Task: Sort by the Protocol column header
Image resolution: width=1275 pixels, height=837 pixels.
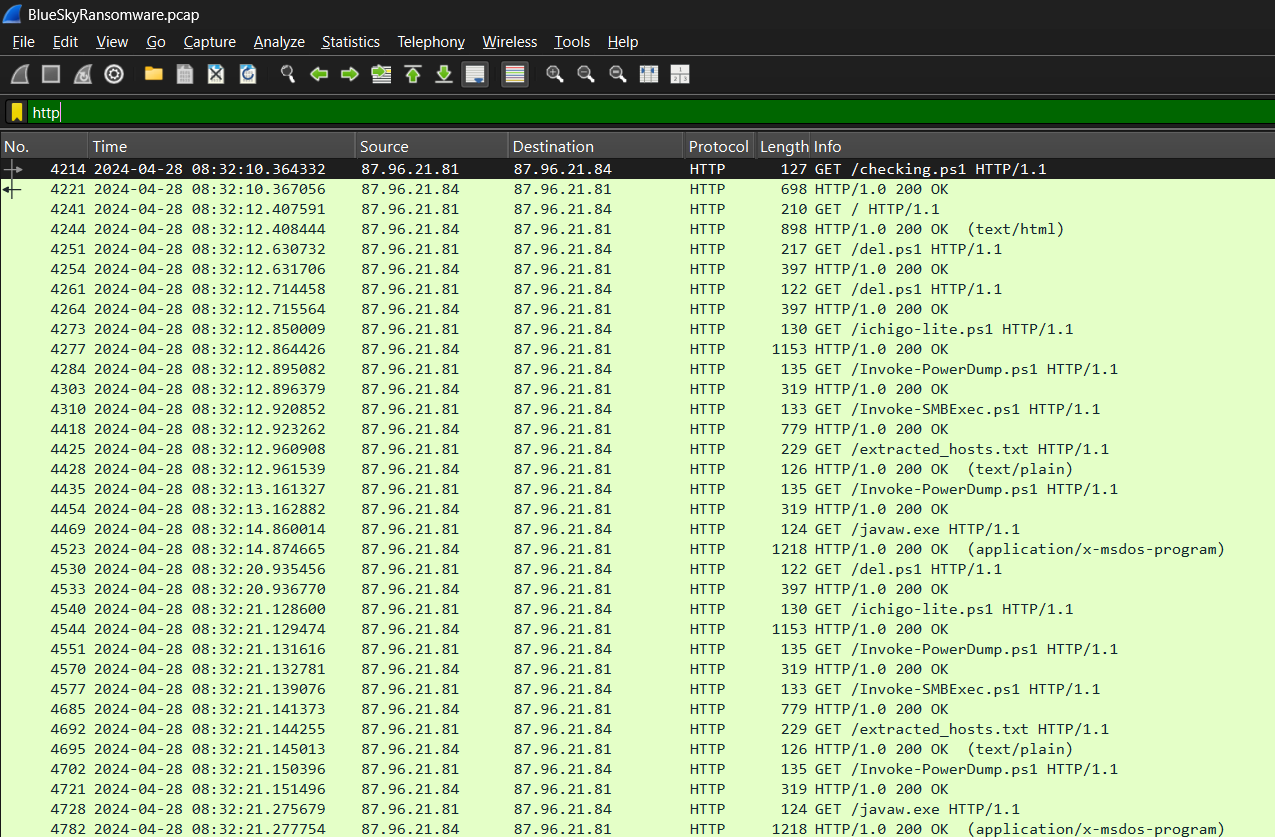Action: coord(719,146)
